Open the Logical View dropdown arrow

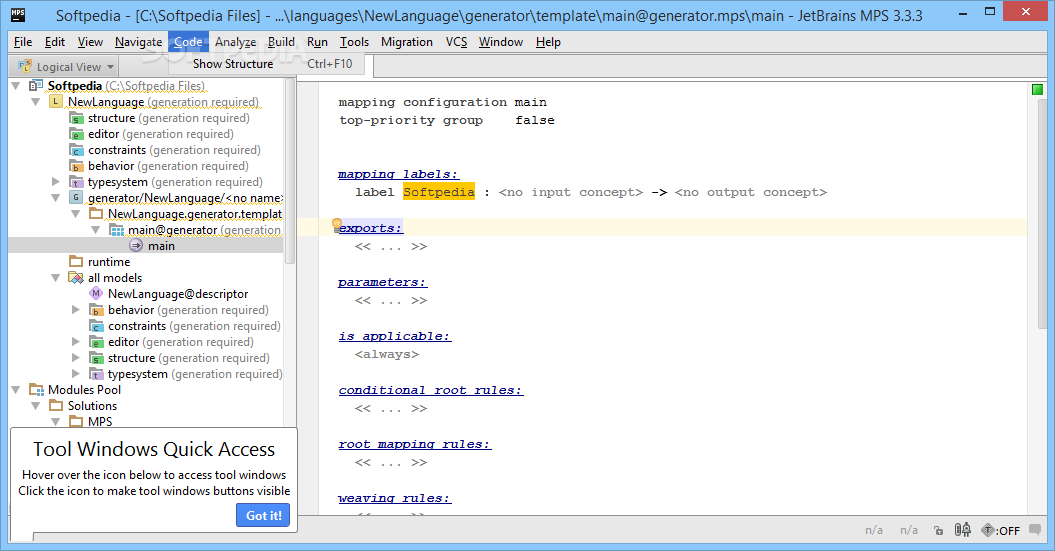coord(110,67)
